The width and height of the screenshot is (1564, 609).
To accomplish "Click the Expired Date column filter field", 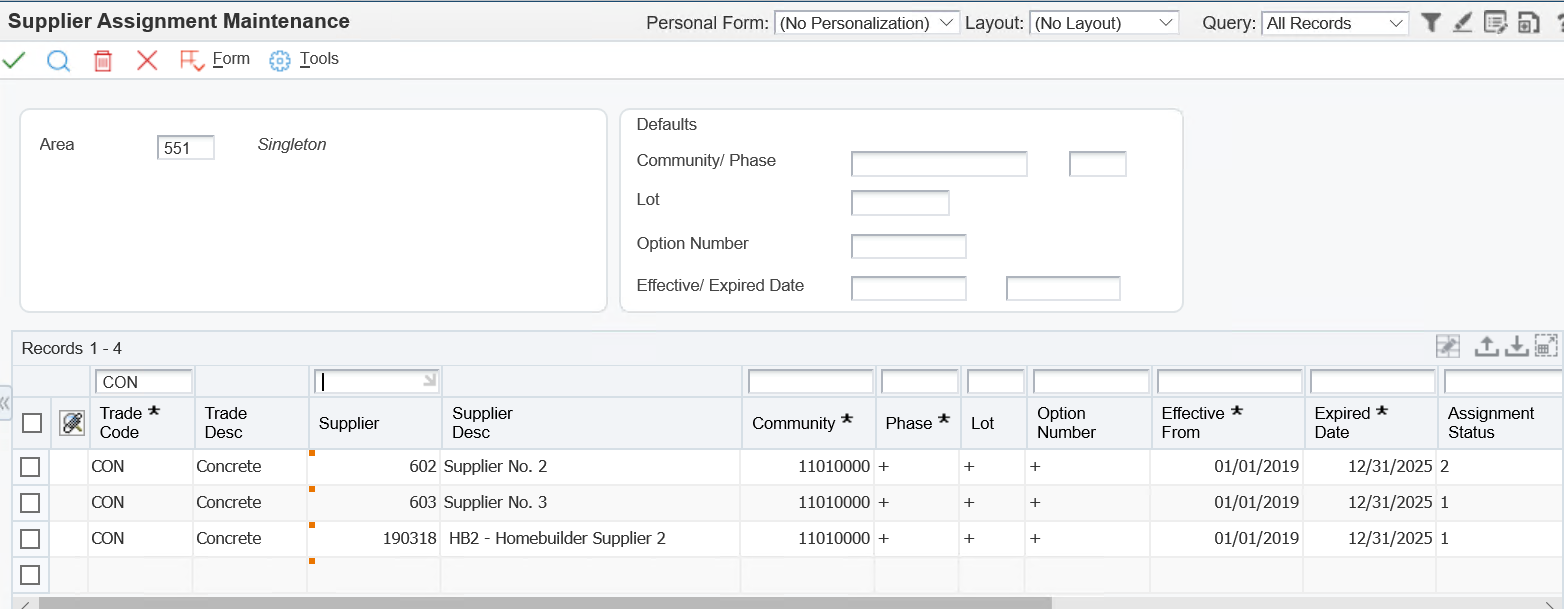I will 1373,382.
